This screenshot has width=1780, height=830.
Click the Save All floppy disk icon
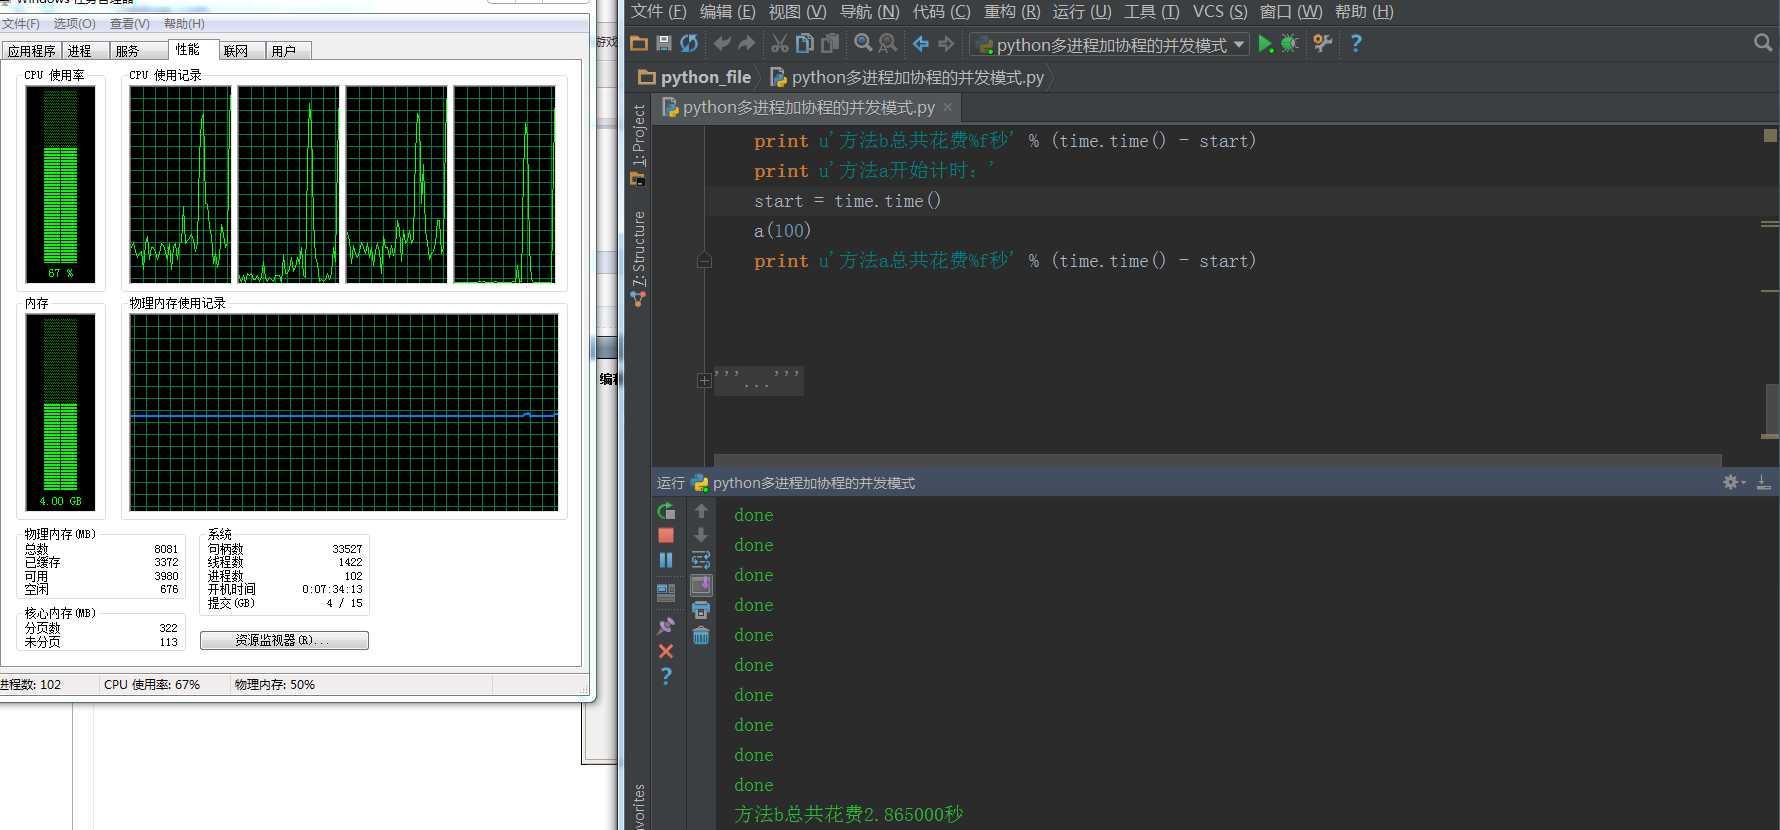click(664, 43)
